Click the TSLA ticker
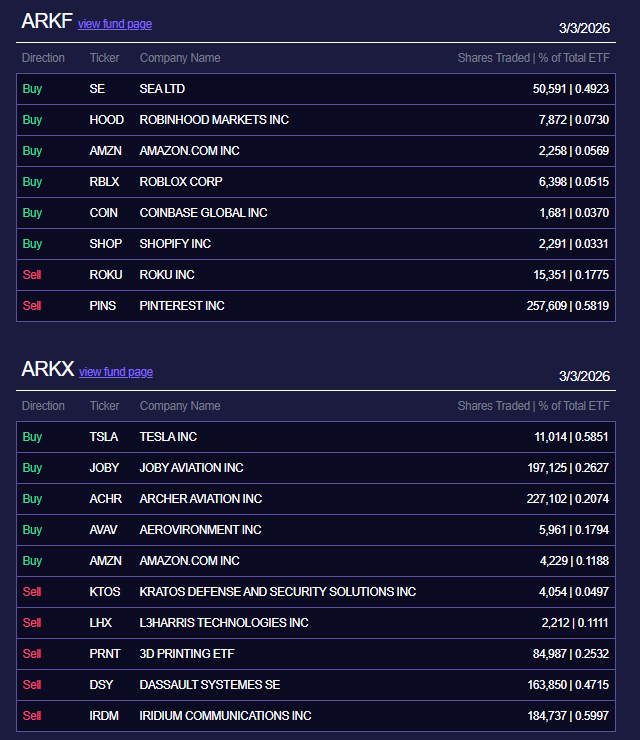Viewport: 640px width, 740px height. 104,437
